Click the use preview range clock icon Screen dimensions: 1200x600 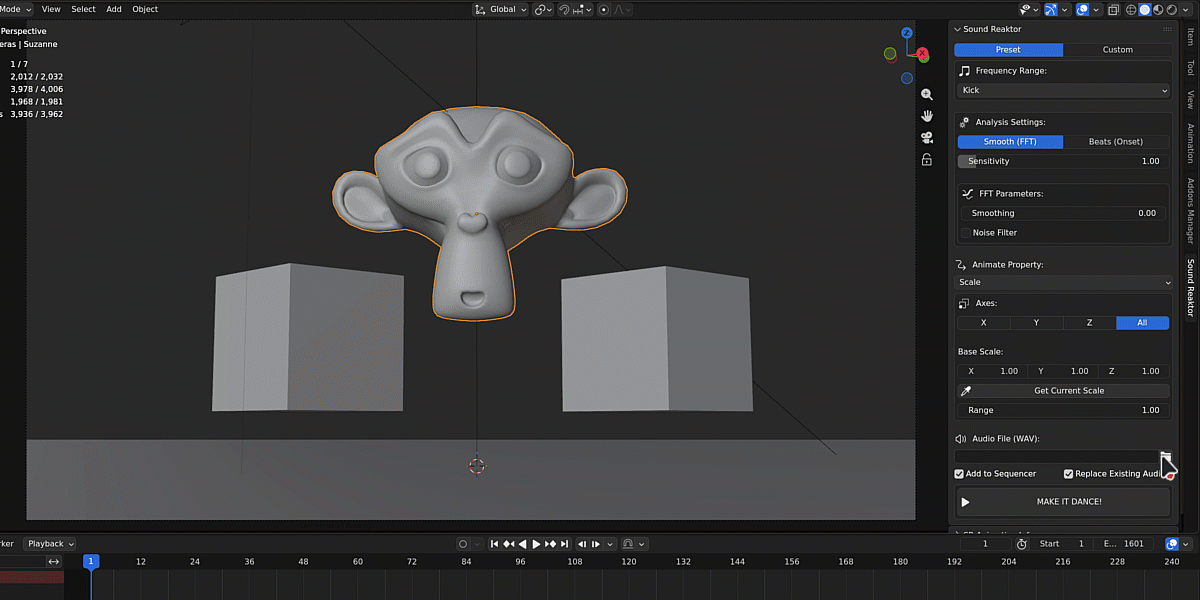(1022, 544)
